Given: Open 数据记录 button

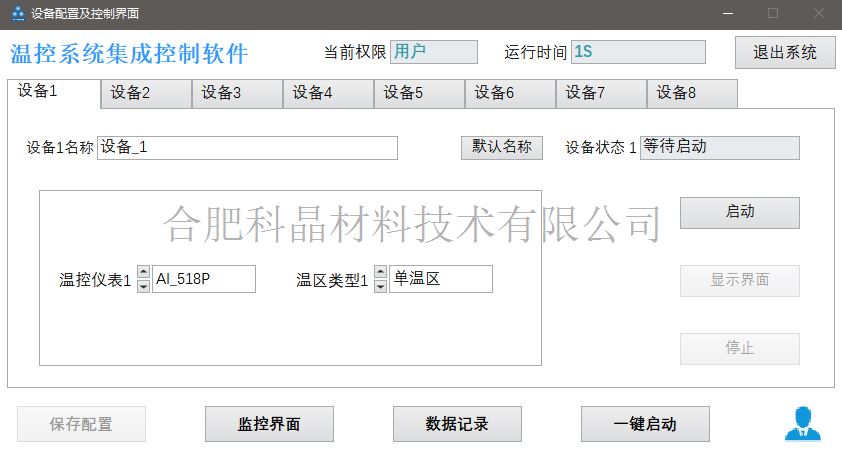Looking at the screenshot, I should coord(457,424).
